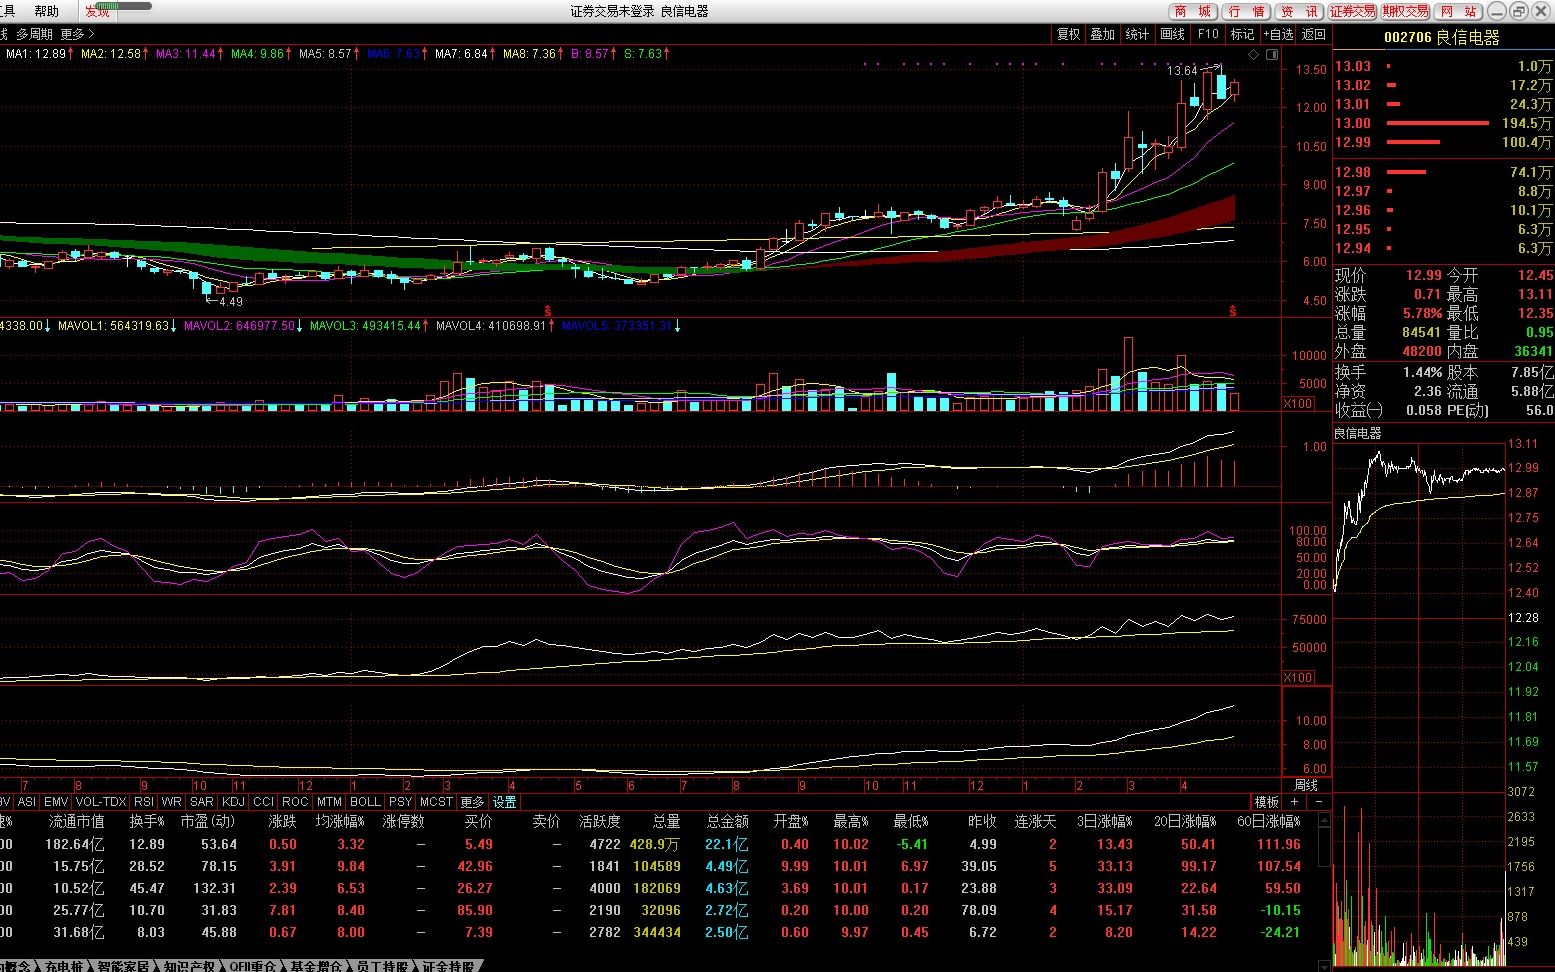Select the EMV indicator tab

(x=56, y=802)
